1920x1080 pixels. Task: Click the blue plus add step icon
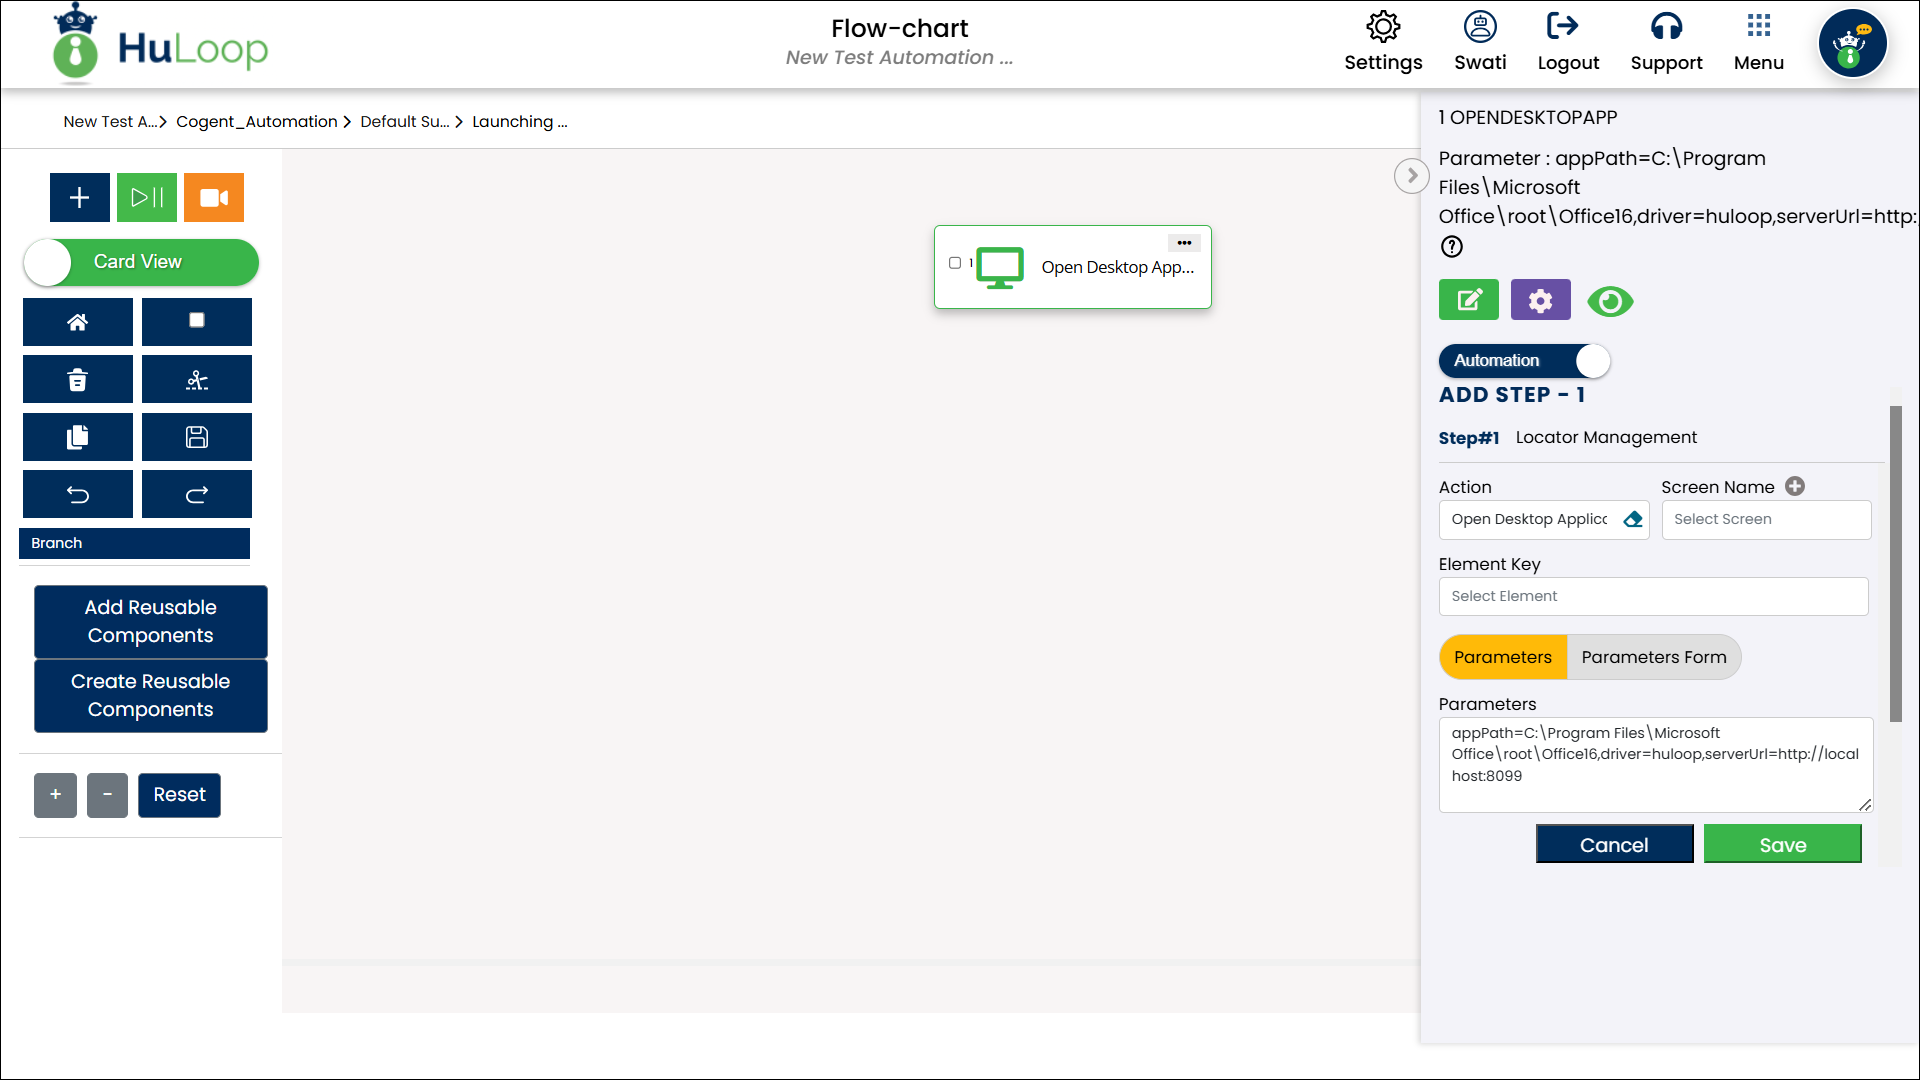pyautogui.click(x=80, y=197)
